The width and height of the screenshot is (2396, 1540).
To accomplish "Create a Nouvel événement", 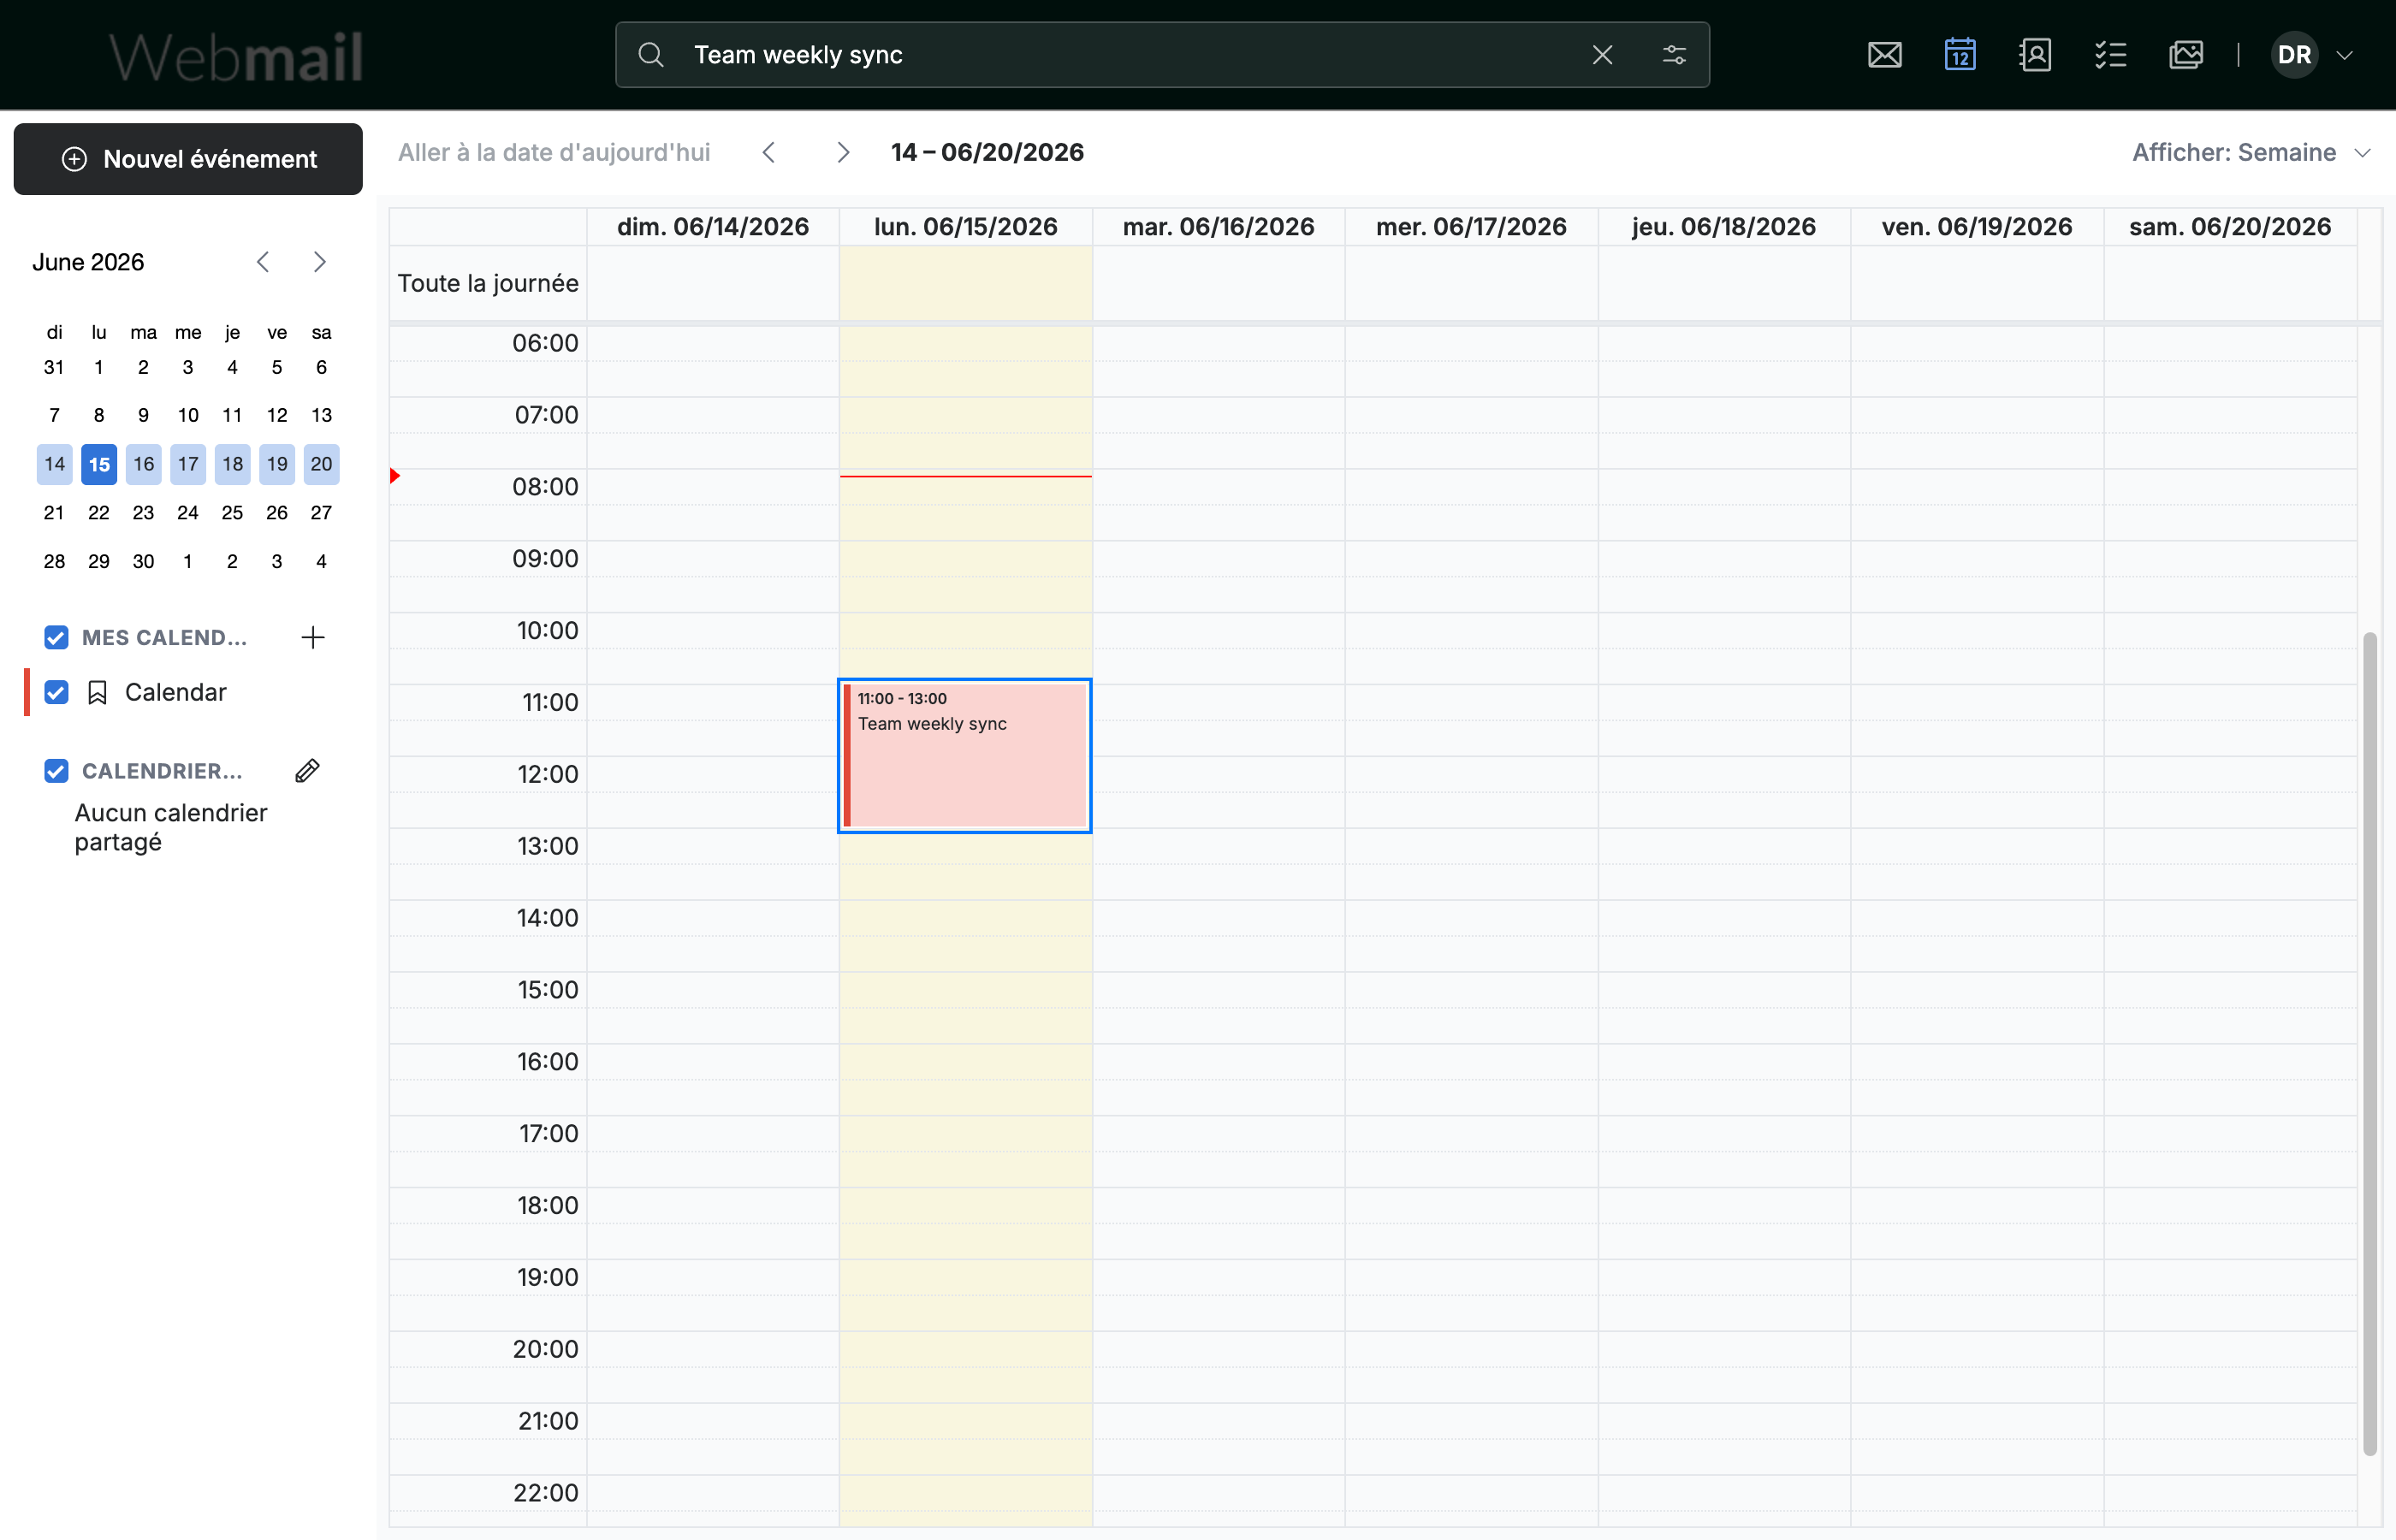I will tap(188, 159).
